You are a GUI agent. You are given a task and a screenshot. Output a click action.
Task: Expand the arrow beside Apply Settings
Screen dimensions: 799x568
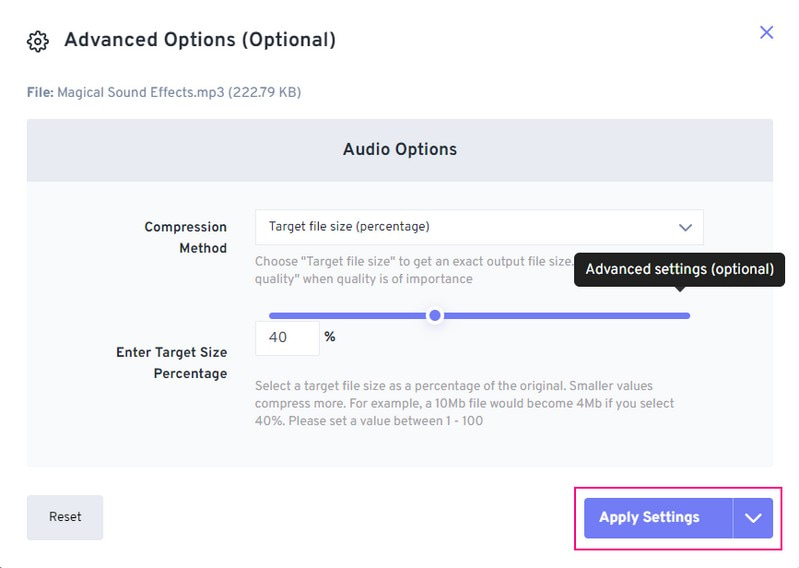point(753,518)
